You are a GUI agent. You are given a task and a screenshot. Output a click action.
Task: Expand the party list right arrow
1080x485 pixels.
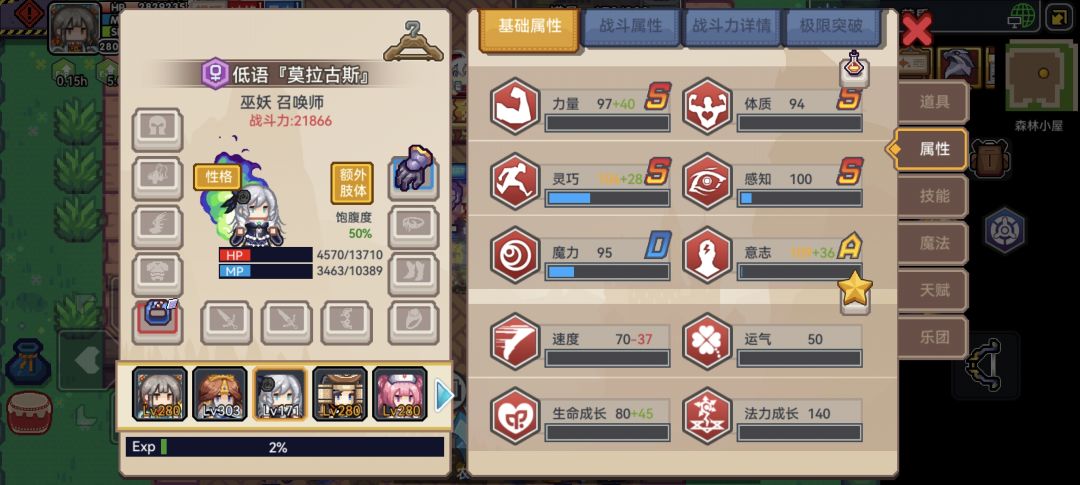(444, 395)
